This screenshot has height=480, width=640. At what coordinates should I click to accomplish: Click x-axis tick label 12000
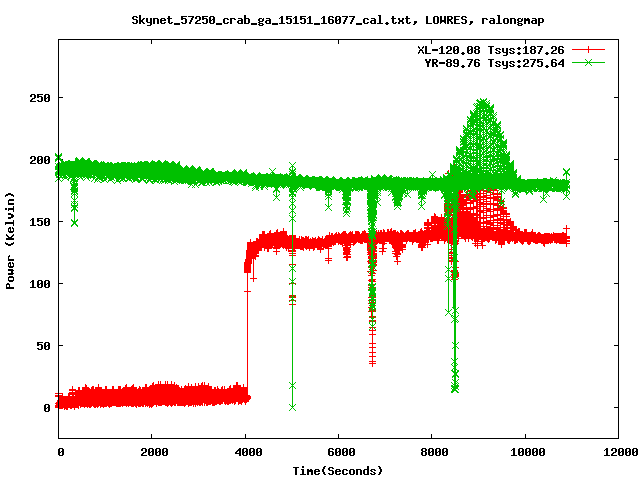coord(621,452)
